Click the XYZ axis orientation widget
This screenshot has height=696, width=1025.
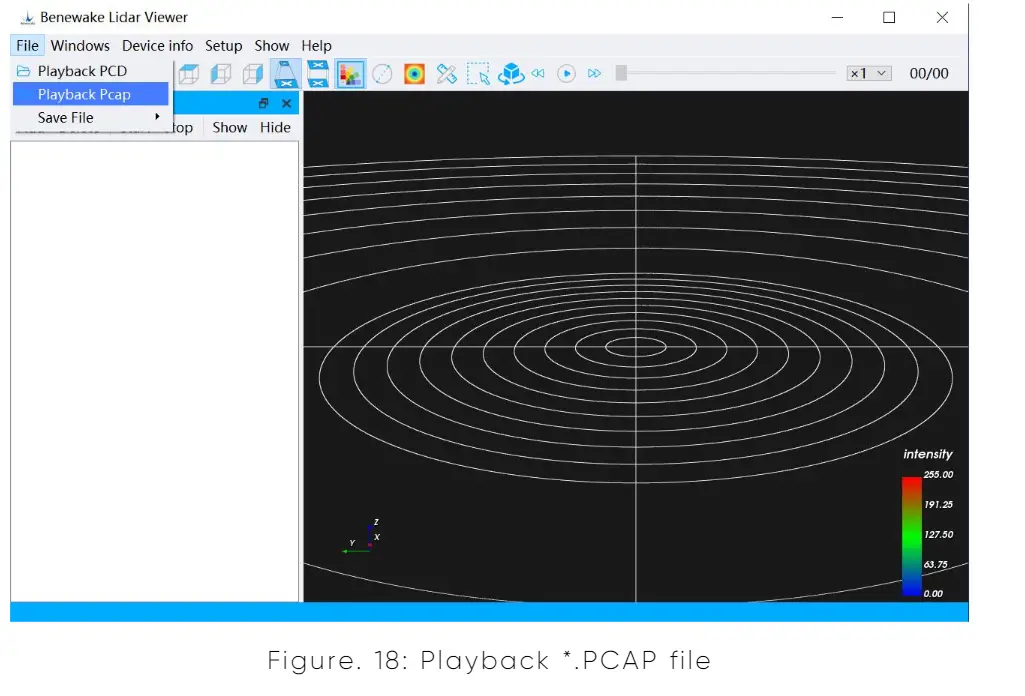(x=361, y=537)
